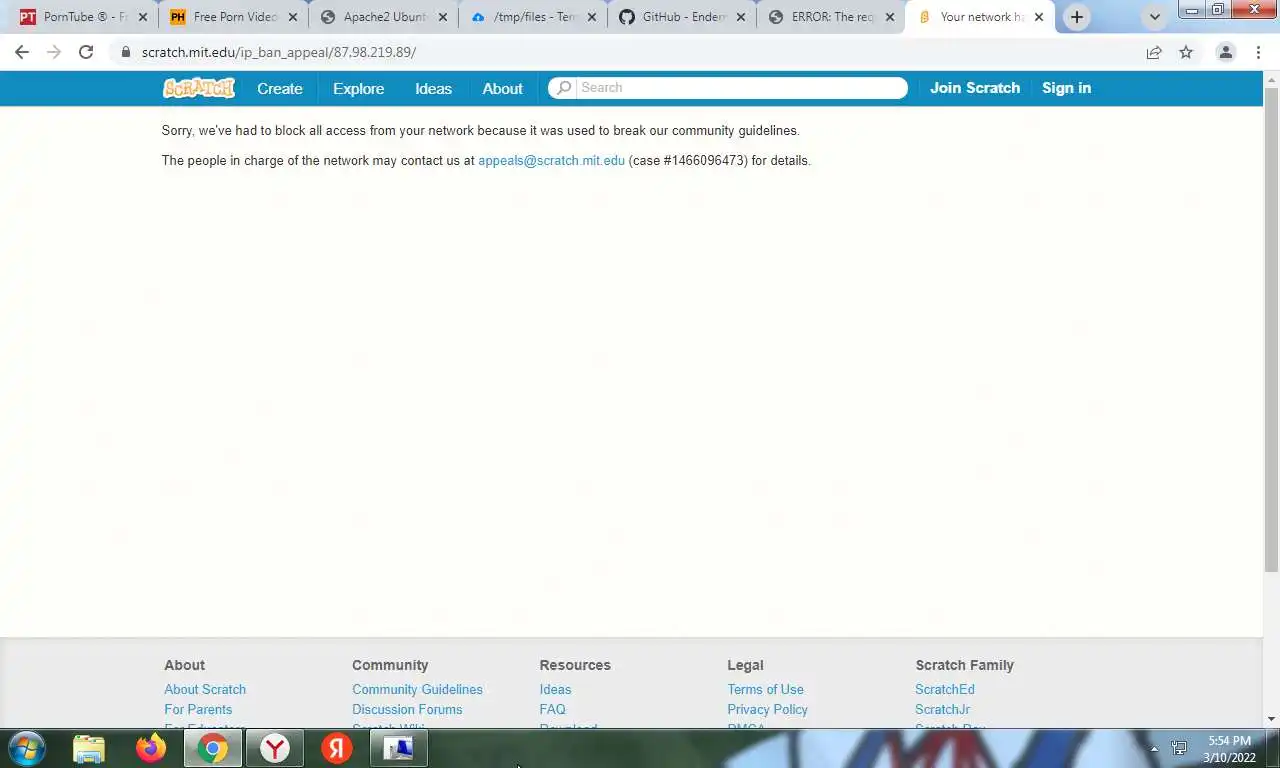Close the PornTube tab

coord(142,17)
